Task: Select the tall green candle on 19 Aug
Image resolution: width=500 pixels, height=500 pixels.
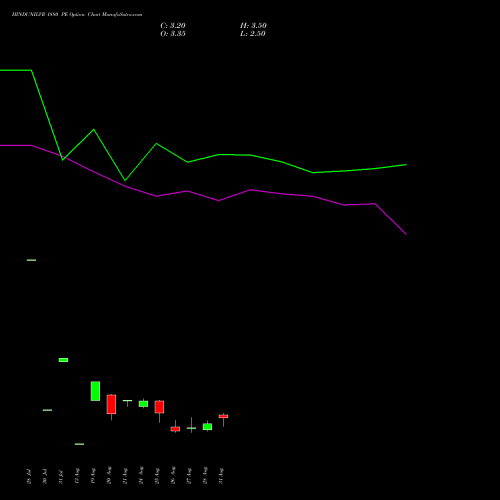Action: [x=95, y=391]
